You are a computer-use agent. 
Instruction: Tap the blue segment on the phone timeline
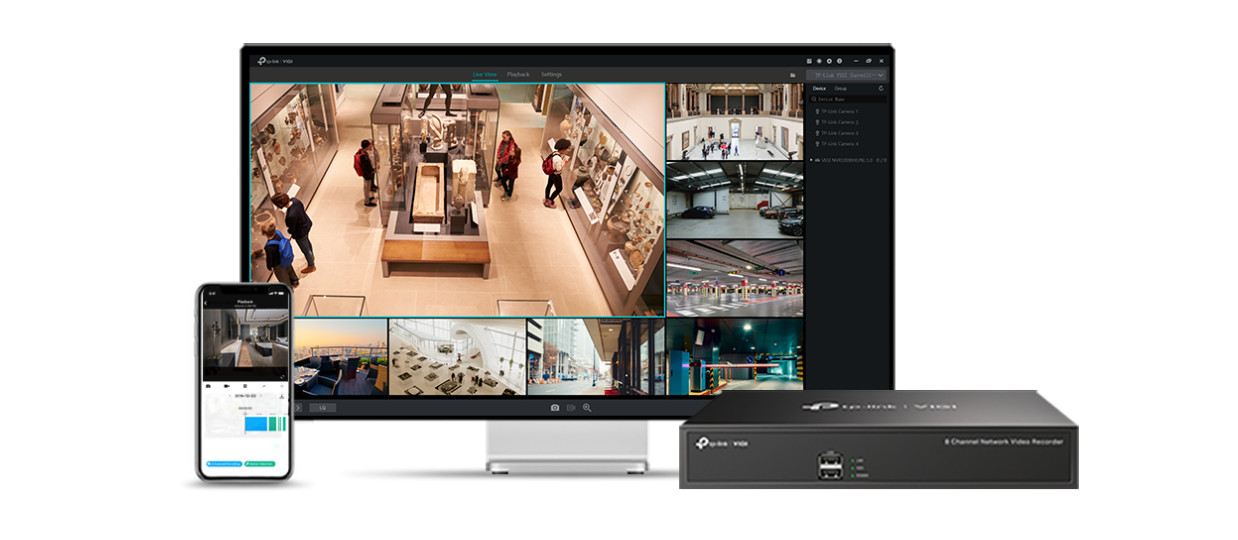click(256, 424)
